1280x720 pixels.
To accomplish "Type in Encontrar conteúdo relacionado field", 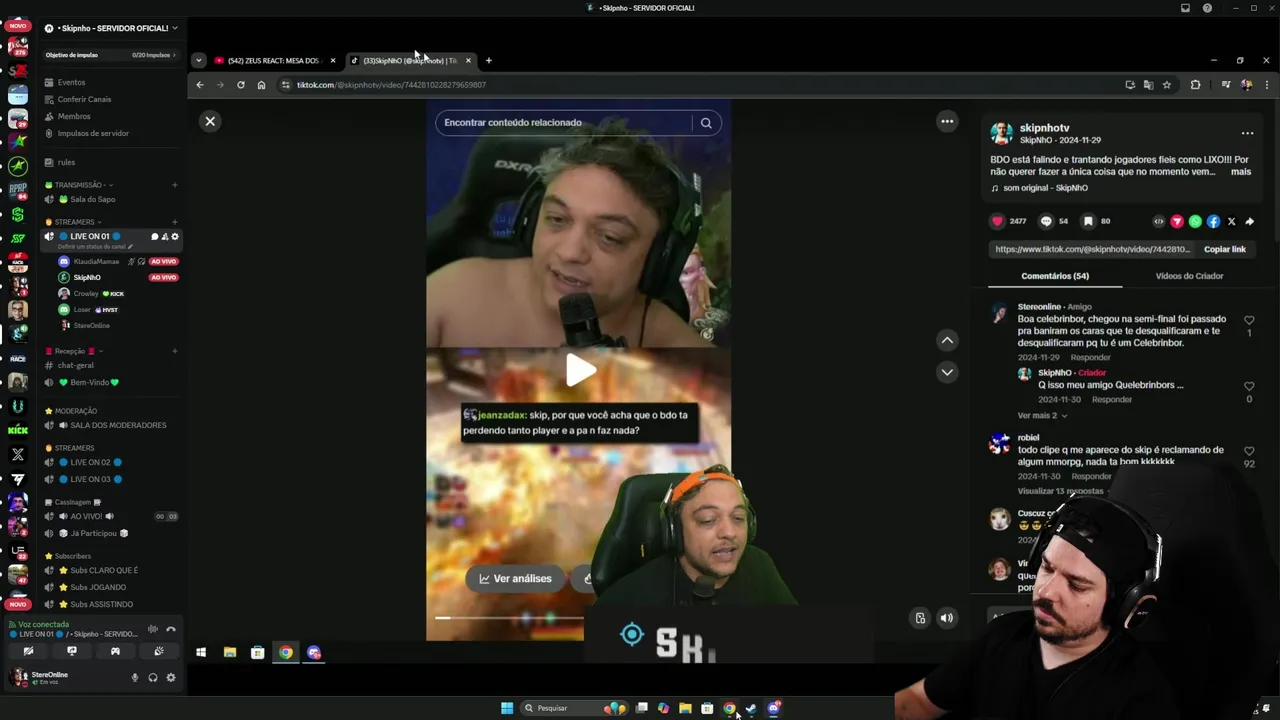I will 564,123.
